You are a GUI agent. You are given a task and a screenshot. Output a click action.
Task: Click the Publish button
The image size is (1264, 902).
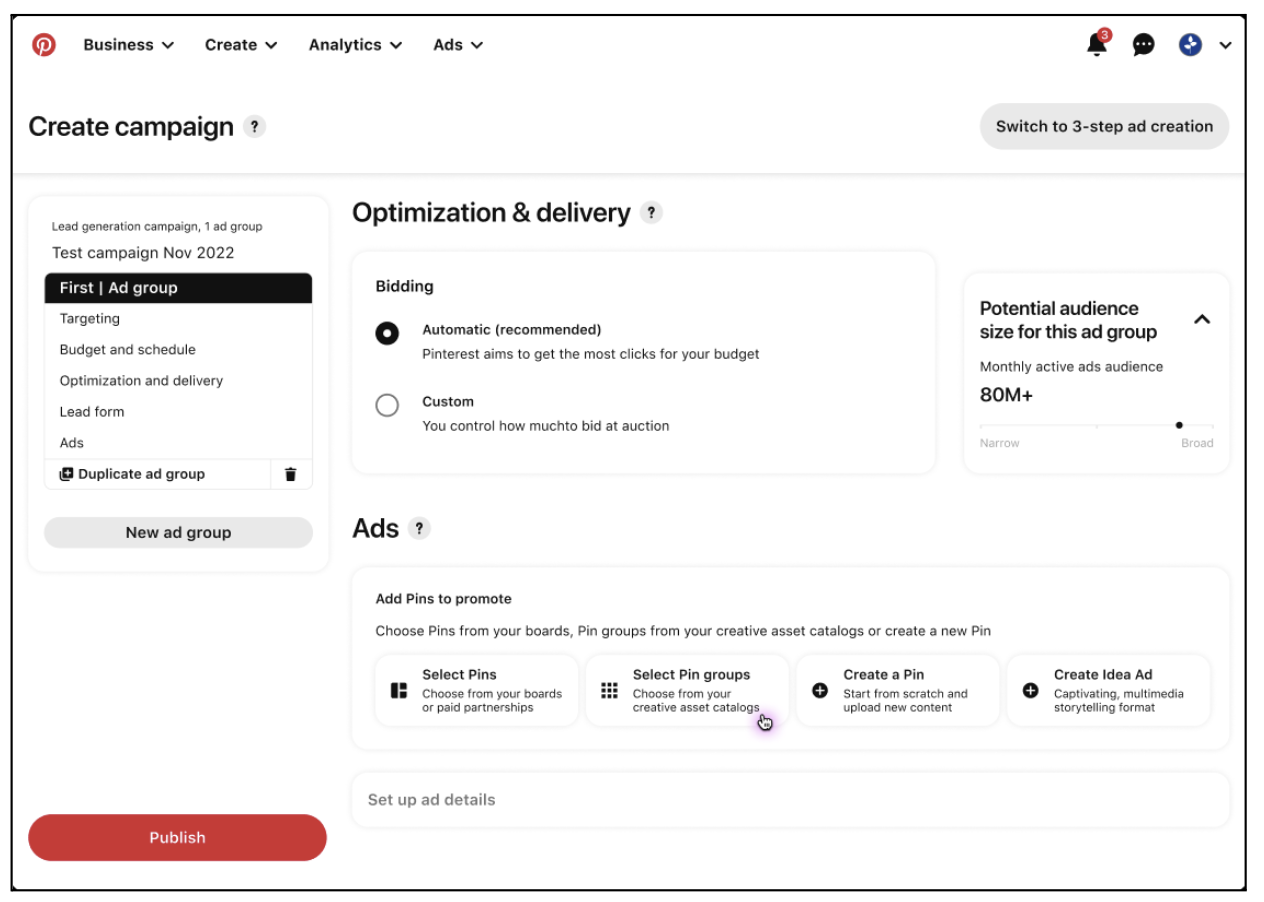[x=177, y=838]
